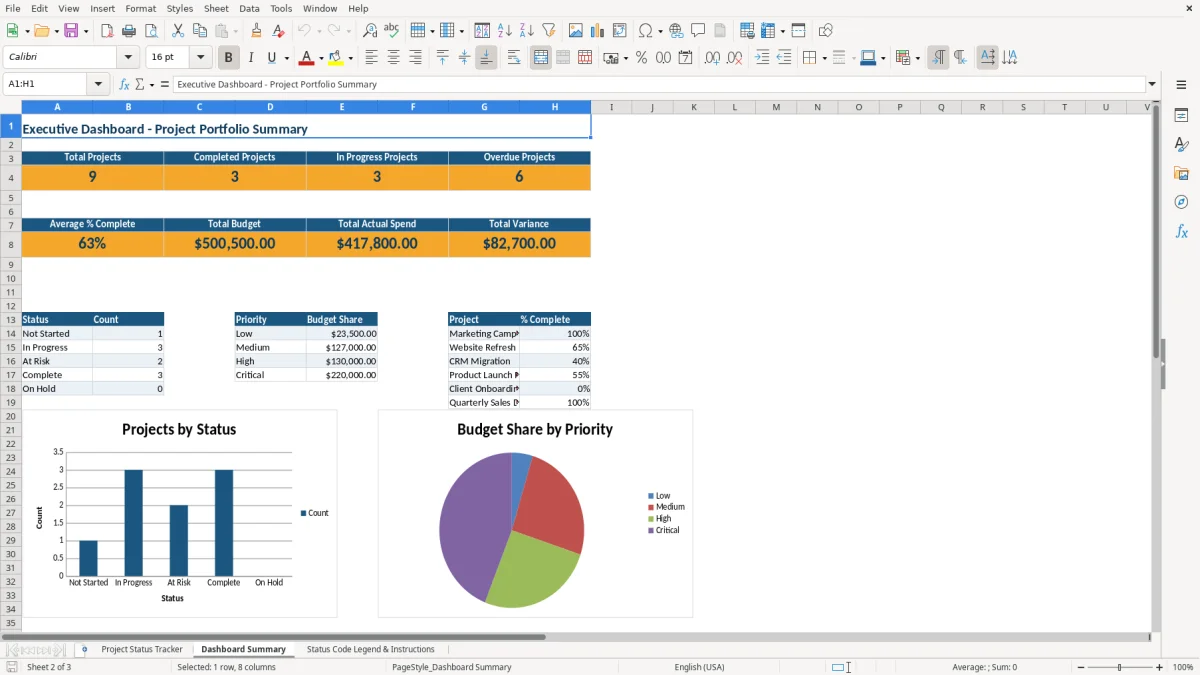Open the sidebar Gallery panel icon

(x=1181, y=174)
